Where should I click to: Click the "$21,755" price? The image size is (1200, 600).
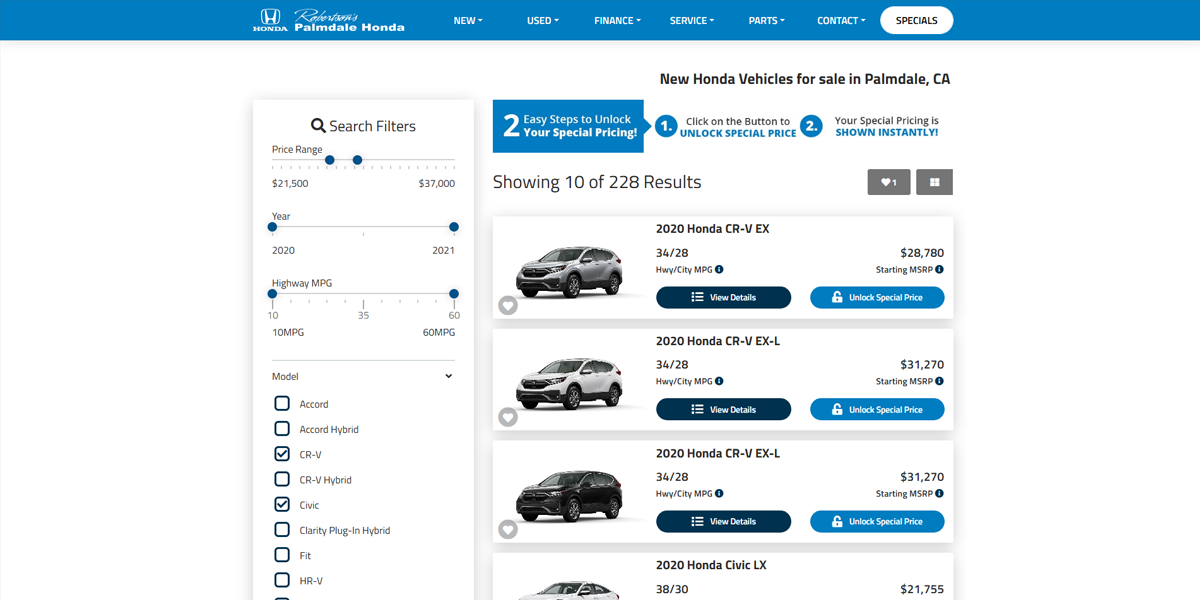point(922,589)
